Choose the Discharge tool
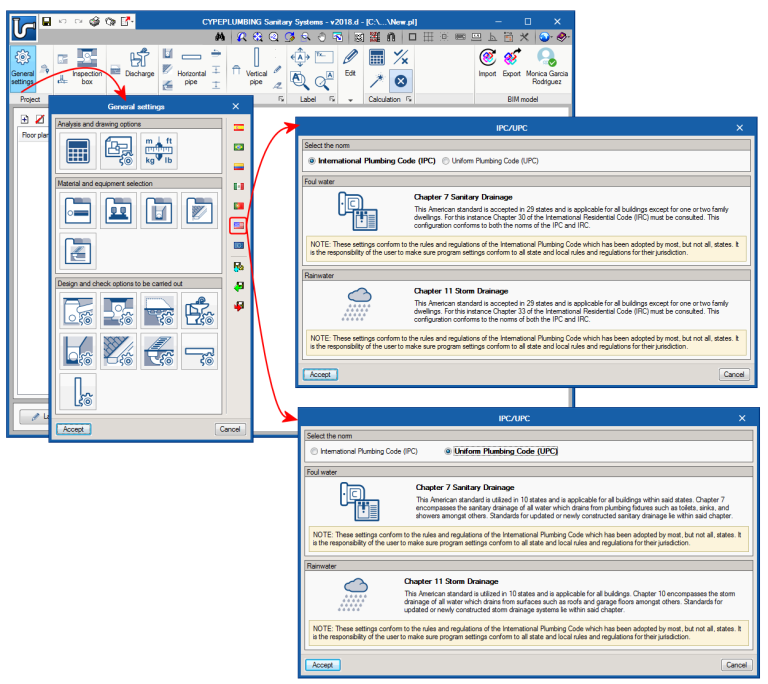Viewport: 768px width, 684px height. 140,63
